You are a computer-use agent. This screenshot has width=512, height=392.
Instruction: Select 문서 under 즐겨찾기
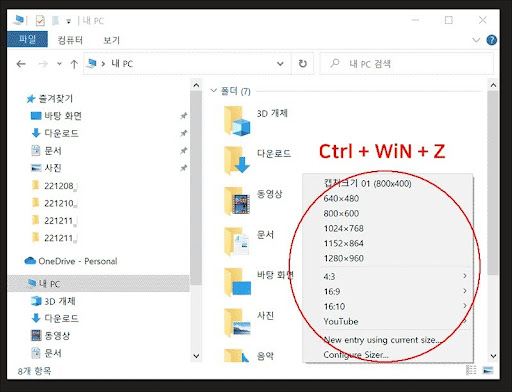click(46, 151)
